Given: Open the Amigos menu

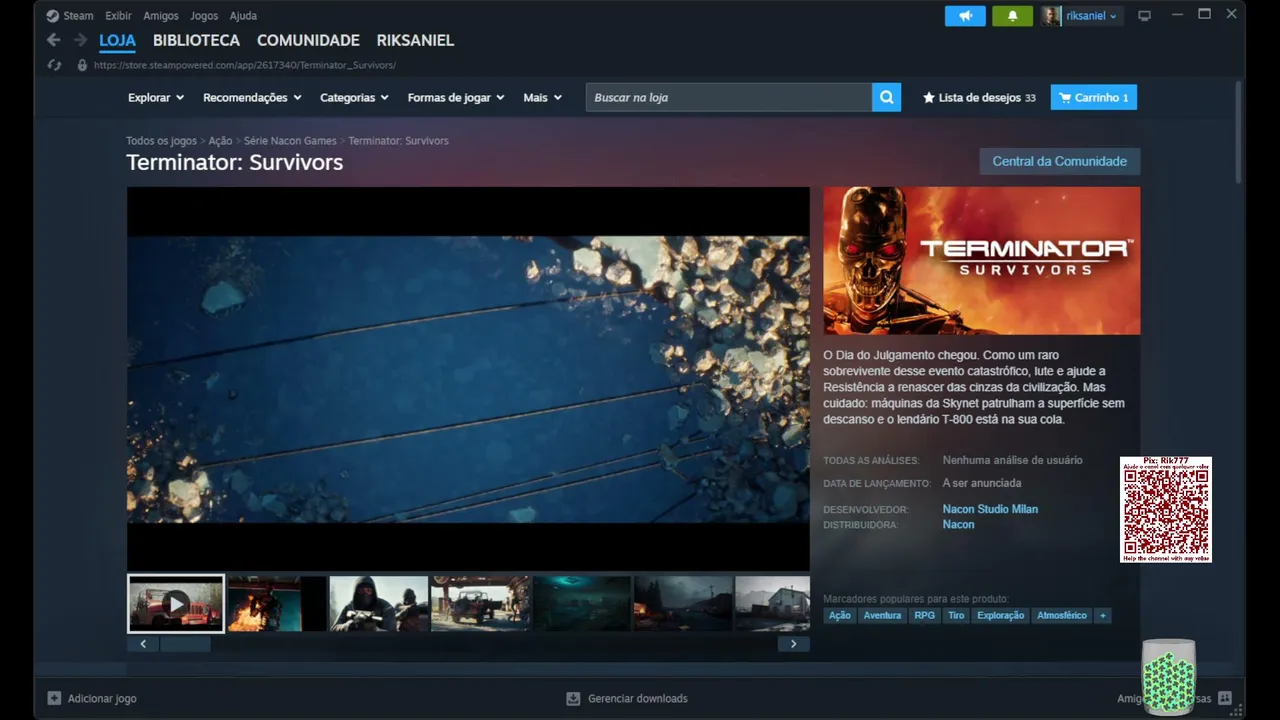Looking at the screenshot, I should tap(161, 16).
